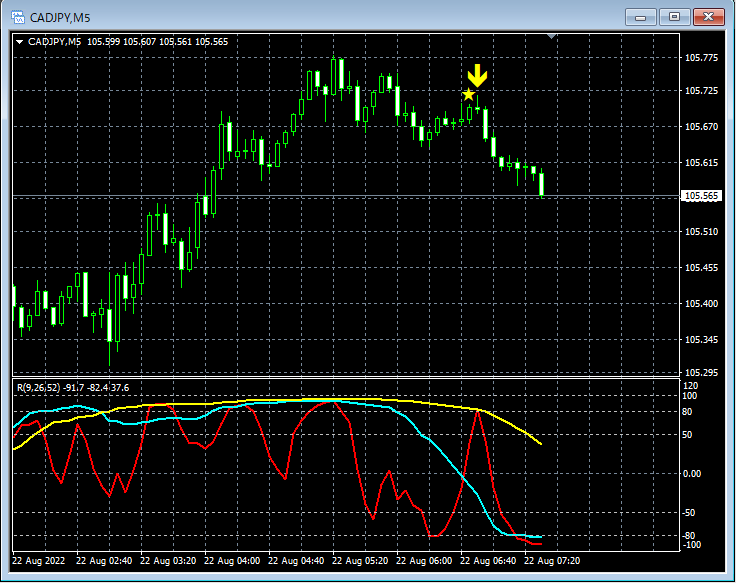Click the 22 Aug 04:40 time label
Screen dimensions: 737x583
[296, 561]
